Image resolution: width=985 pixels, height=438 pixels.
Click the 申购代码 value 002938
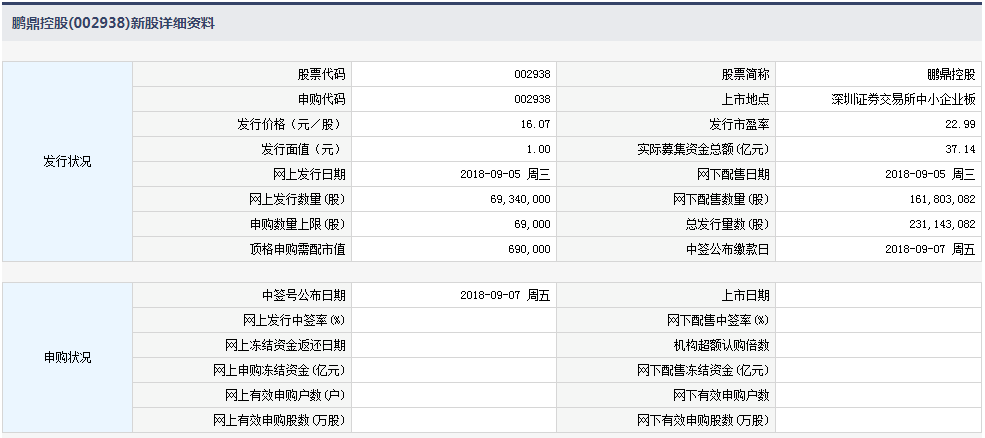coord(531,99)
